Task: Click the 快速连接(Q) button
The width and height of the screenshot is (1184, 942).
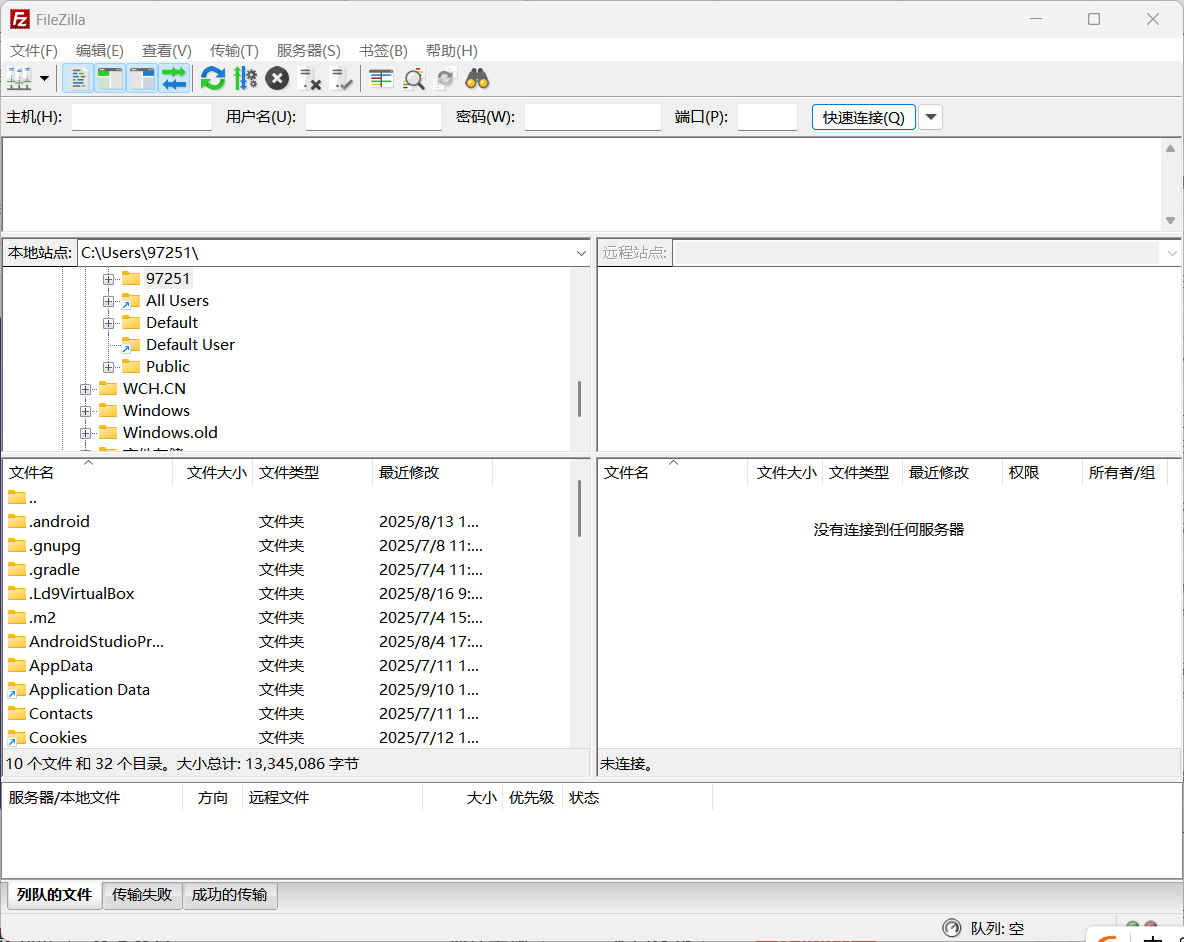Action: click(864, 117)
